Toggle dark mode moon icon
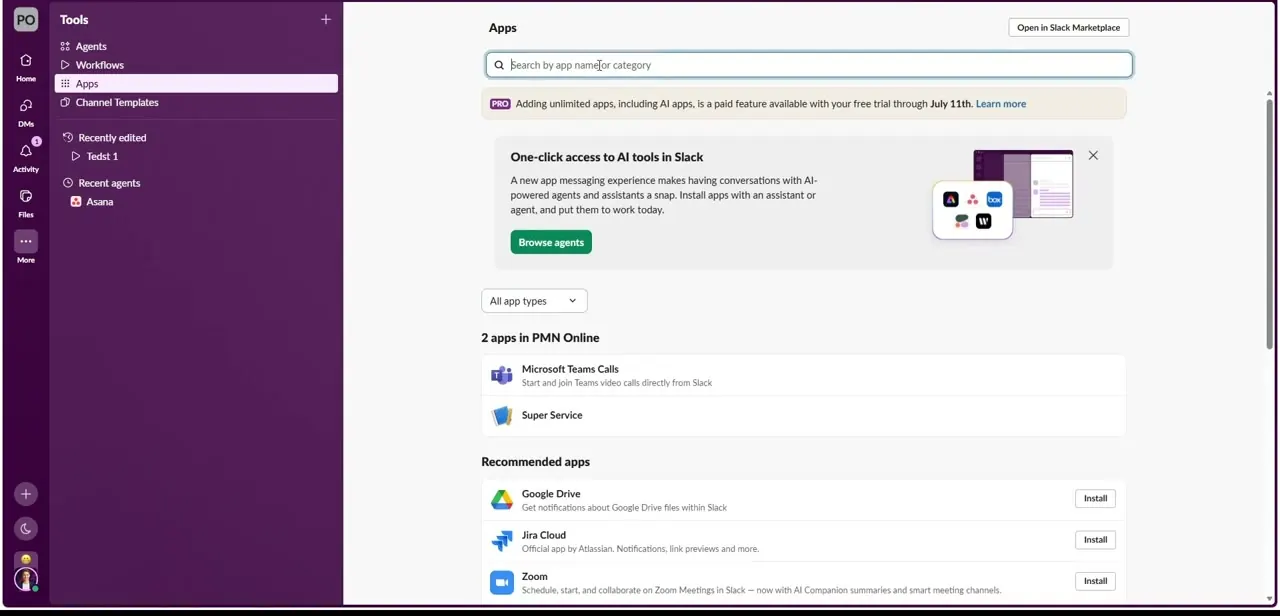Viewport: 1280px width, 616px height. [26, 529]
